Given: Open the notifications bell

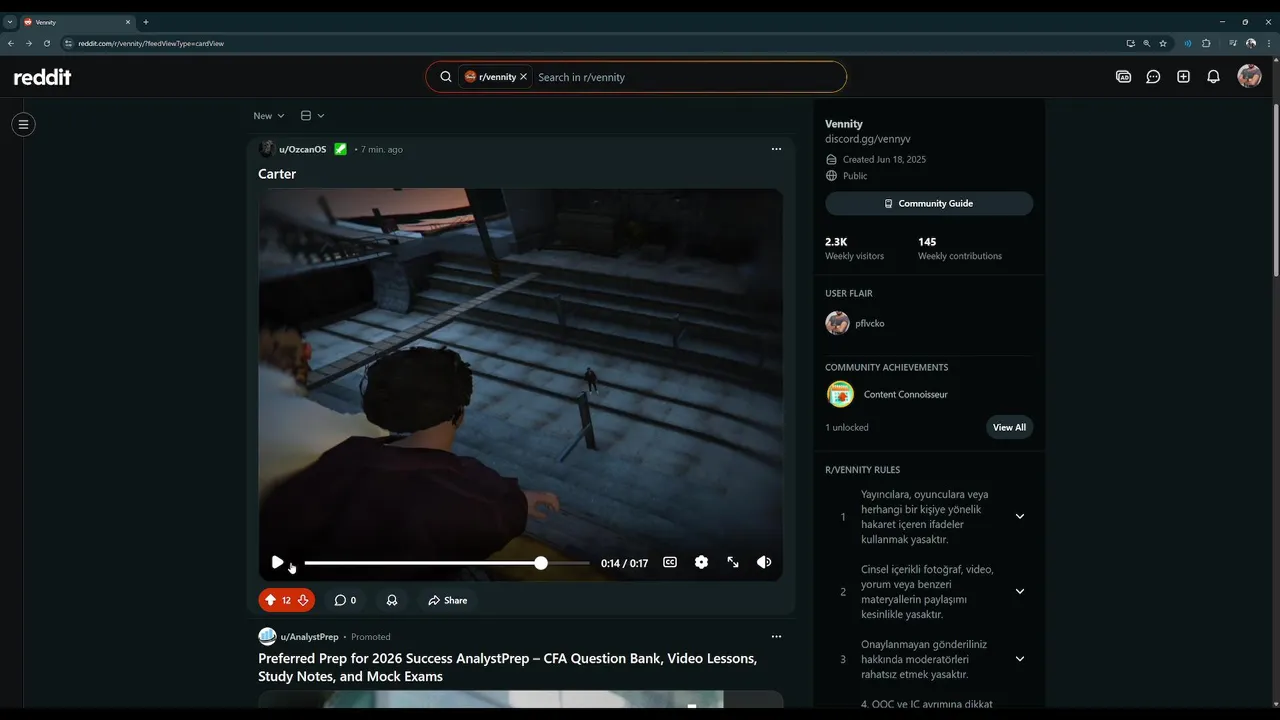Looking at the screenshot, I should (1213, 77).
